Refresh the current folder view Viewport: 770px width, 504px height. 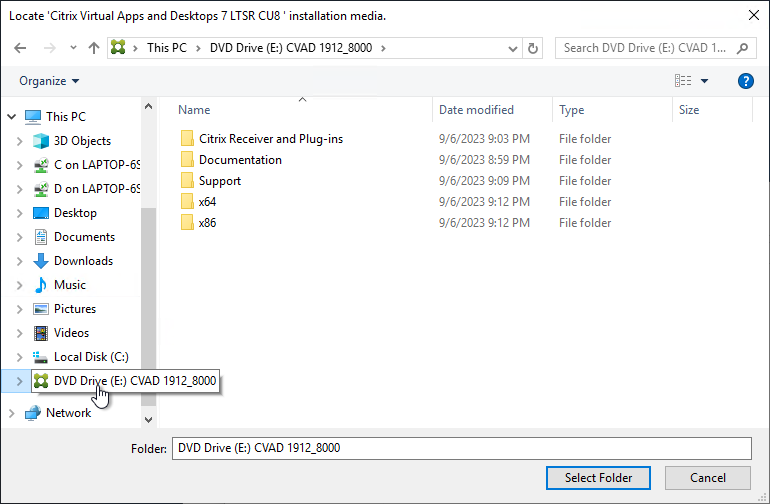(x=533, y=48)
